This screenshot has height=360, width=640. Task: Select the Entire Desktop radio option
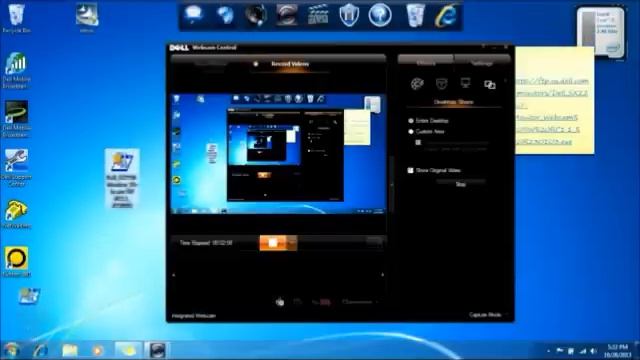411,121
